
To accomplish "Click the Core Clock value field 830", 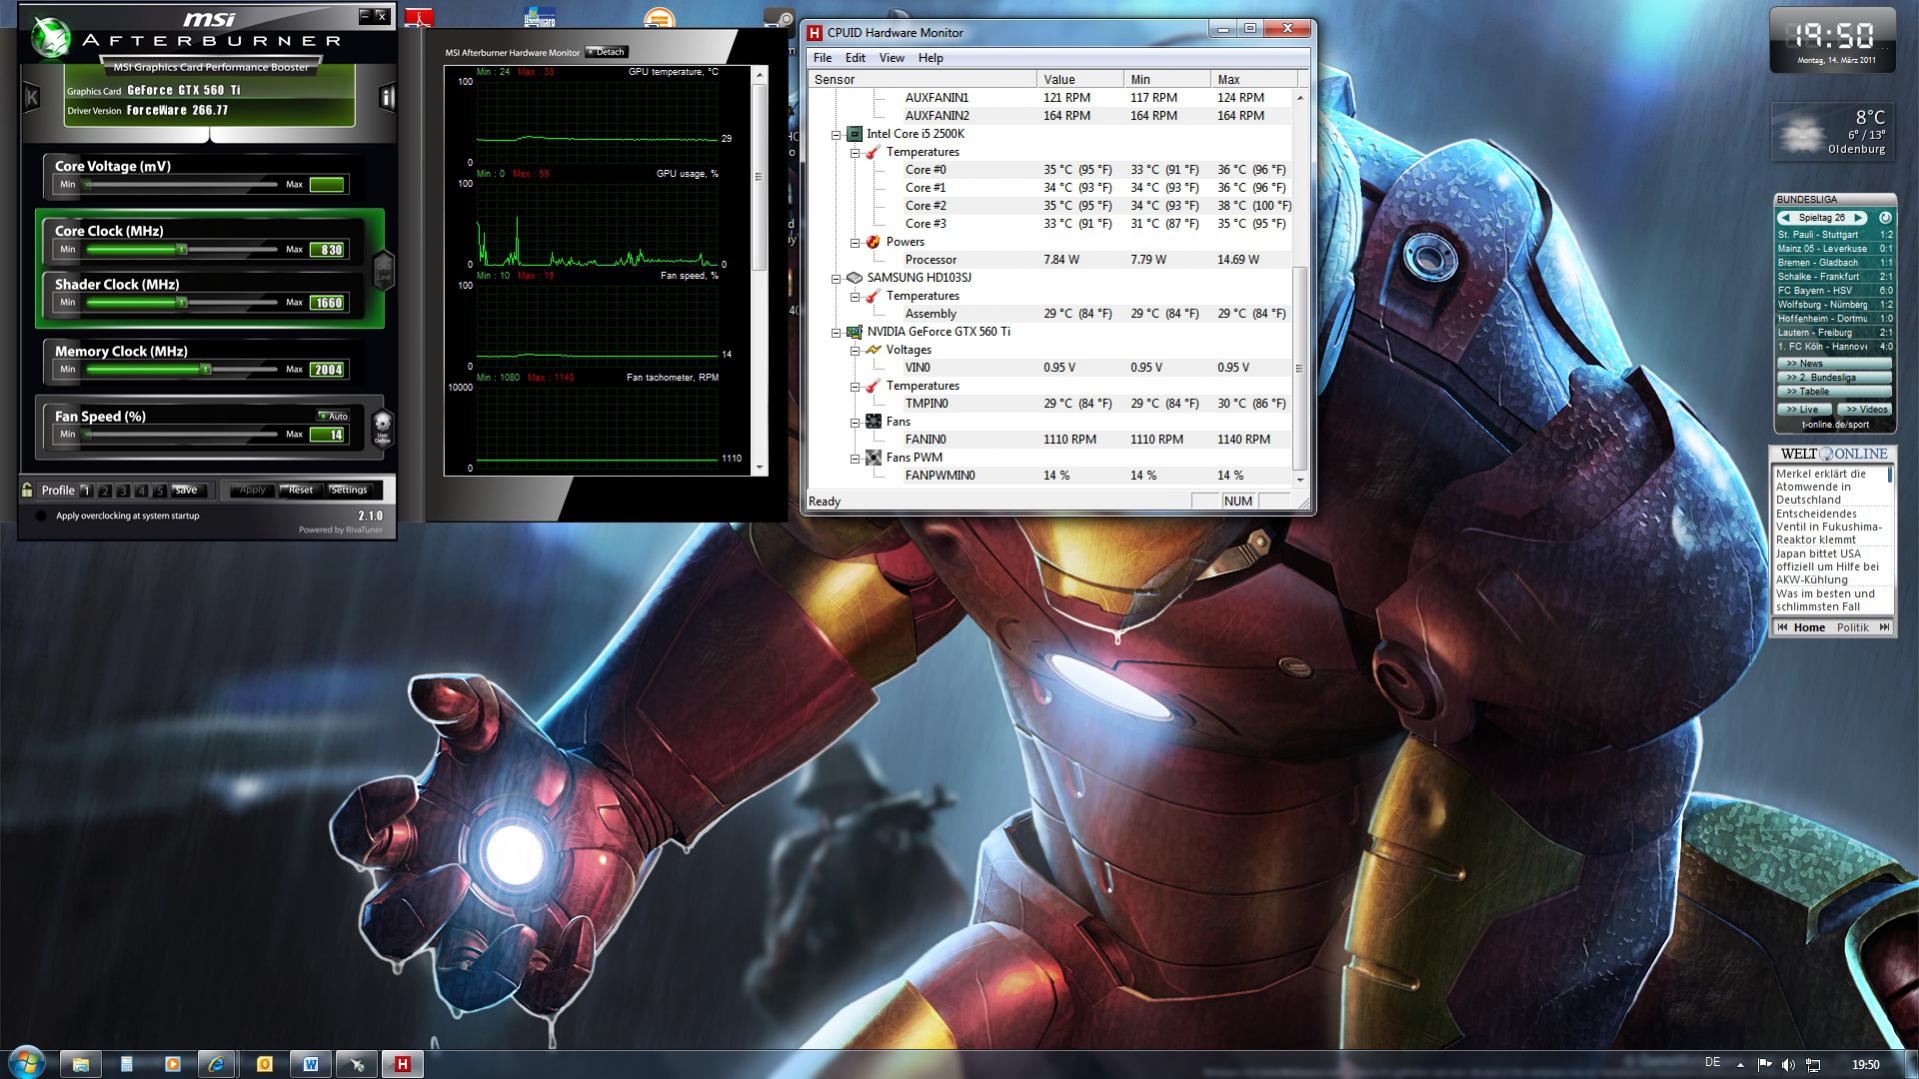I will click(x=328, y=250).
